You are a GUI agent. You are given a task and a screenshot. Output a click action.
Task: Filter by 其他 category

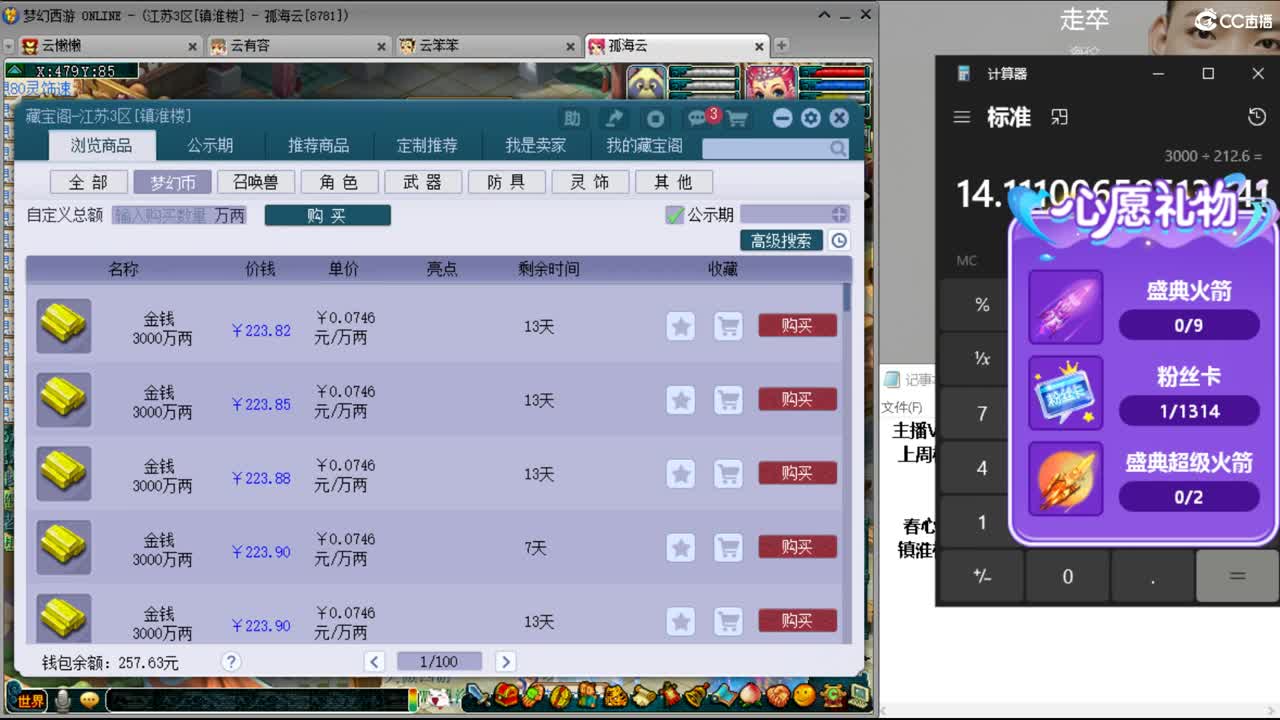(674, 182)
